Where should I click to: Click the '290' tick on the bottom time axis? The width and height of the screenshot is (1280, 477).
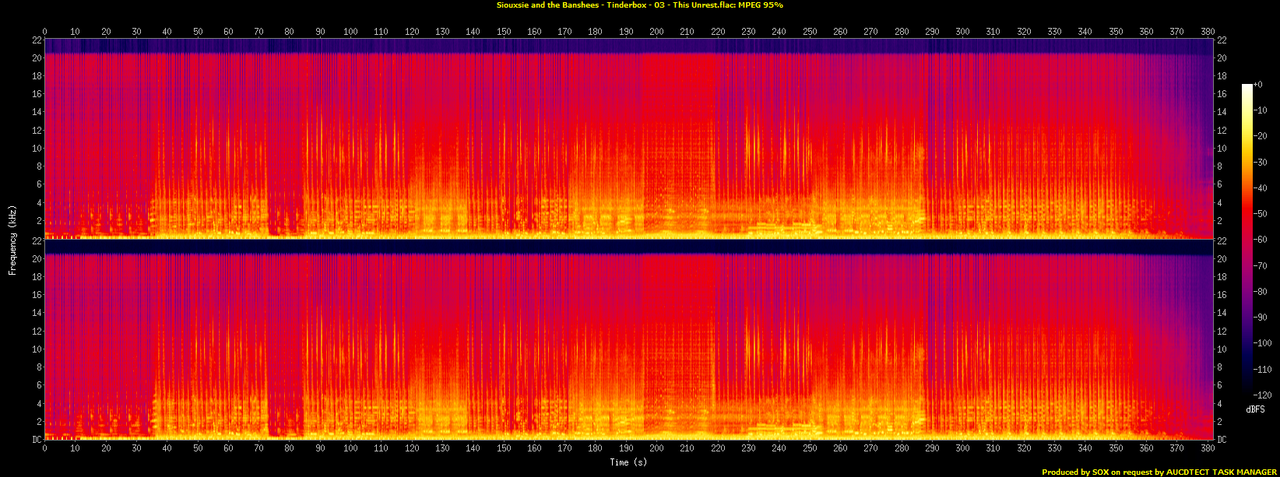932,449
